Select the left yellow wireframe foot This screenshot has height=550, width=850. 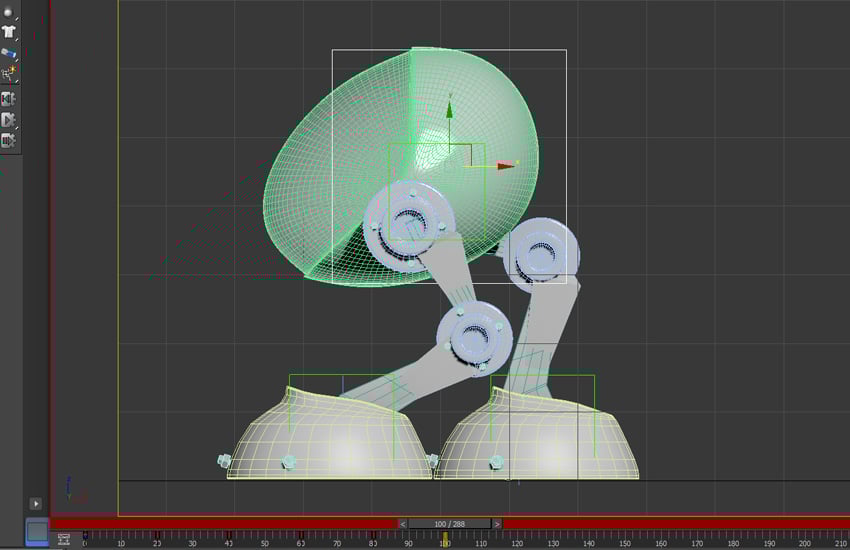pyautogui.click(x=329, y=433)
